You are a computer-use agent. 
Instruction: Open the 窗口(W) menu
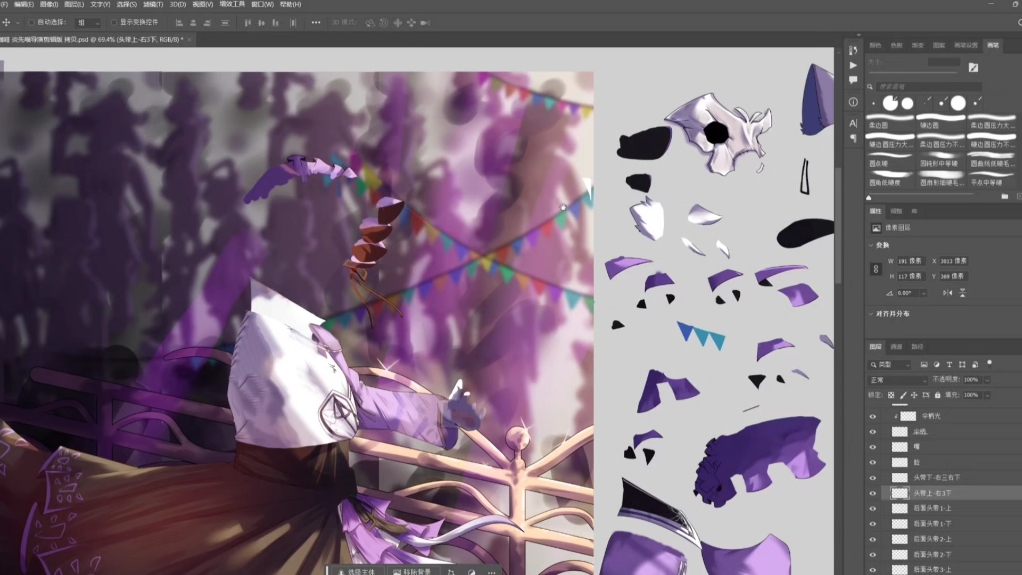[262, 5]
